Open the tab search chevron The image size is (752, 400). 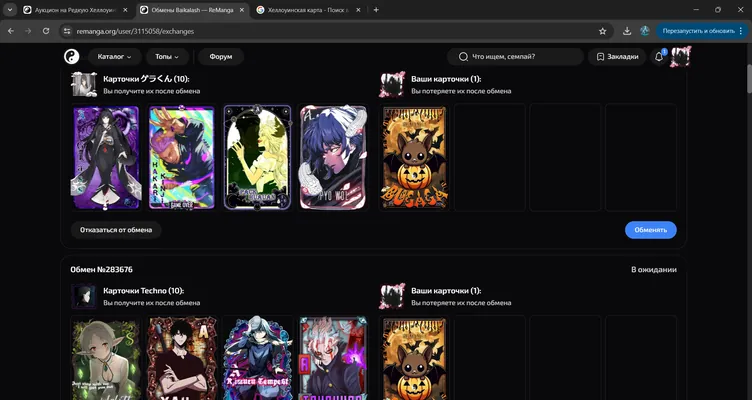10,10
